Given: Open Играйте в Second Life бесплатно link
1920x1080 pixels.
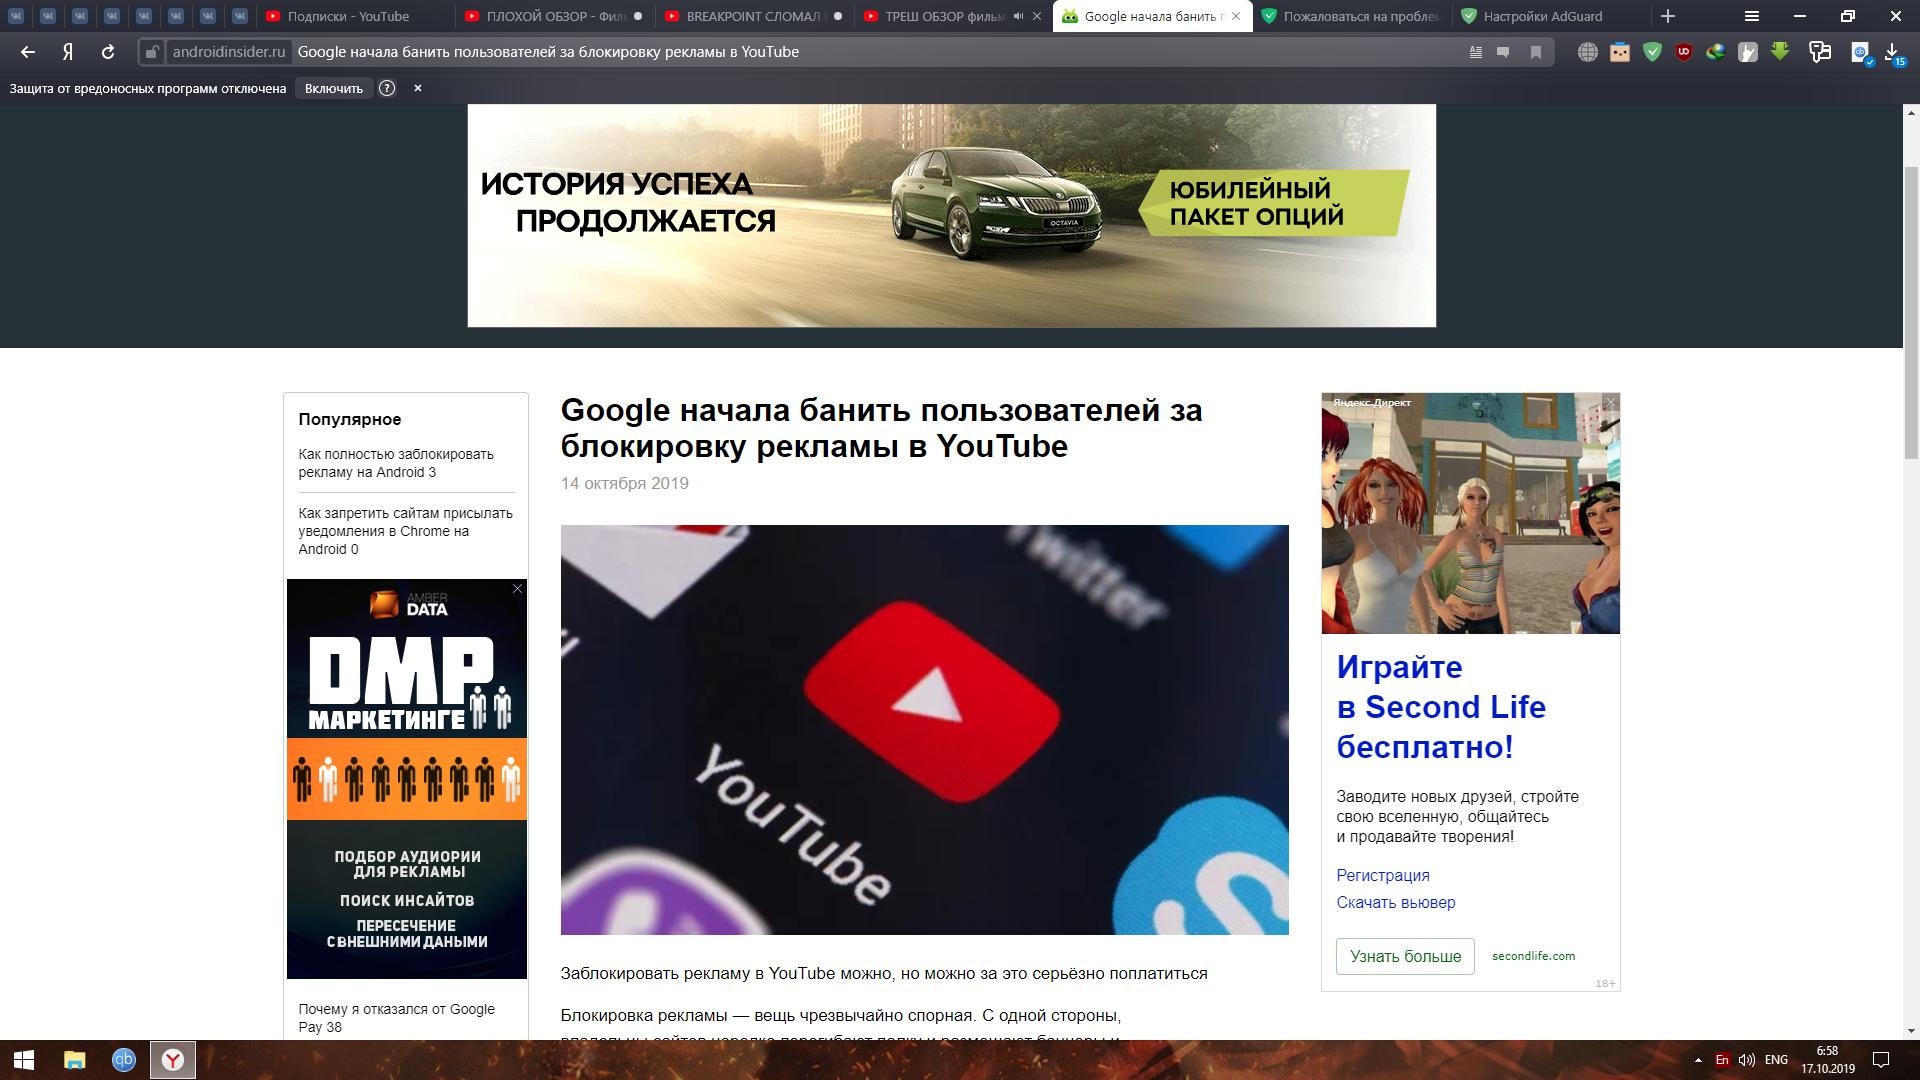Looking at the screenshot, I should click(1441, 707).
